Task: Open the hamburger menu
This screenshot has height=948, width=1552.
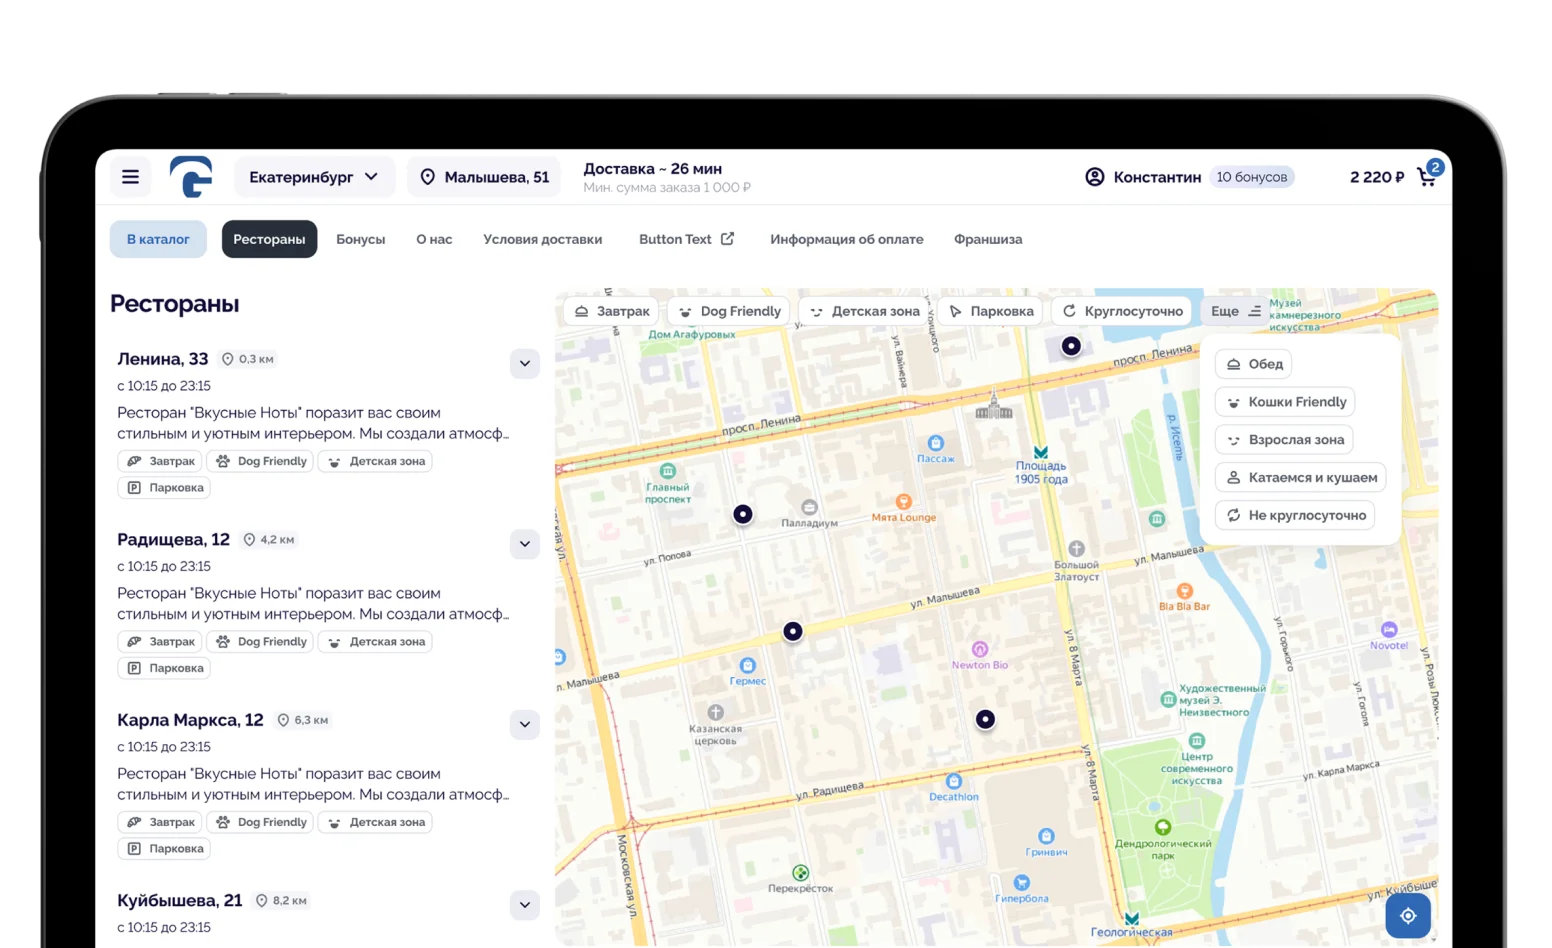Action: point(130,177)
